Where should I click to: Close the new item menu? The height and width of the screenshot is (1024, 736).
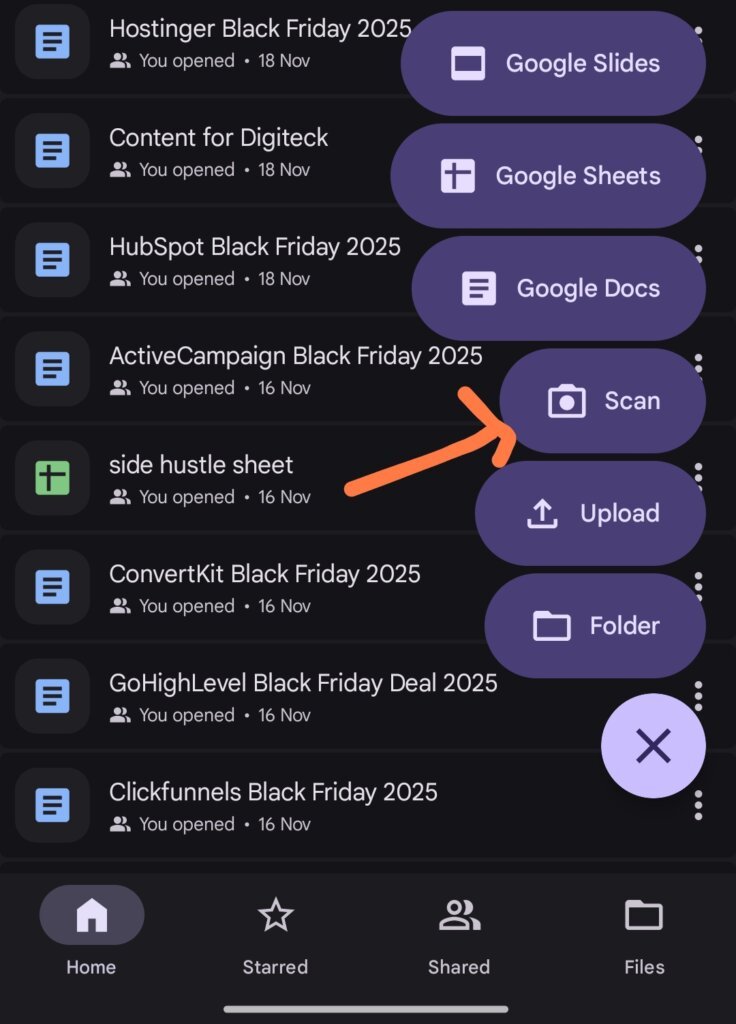click(x=653, y=746)
